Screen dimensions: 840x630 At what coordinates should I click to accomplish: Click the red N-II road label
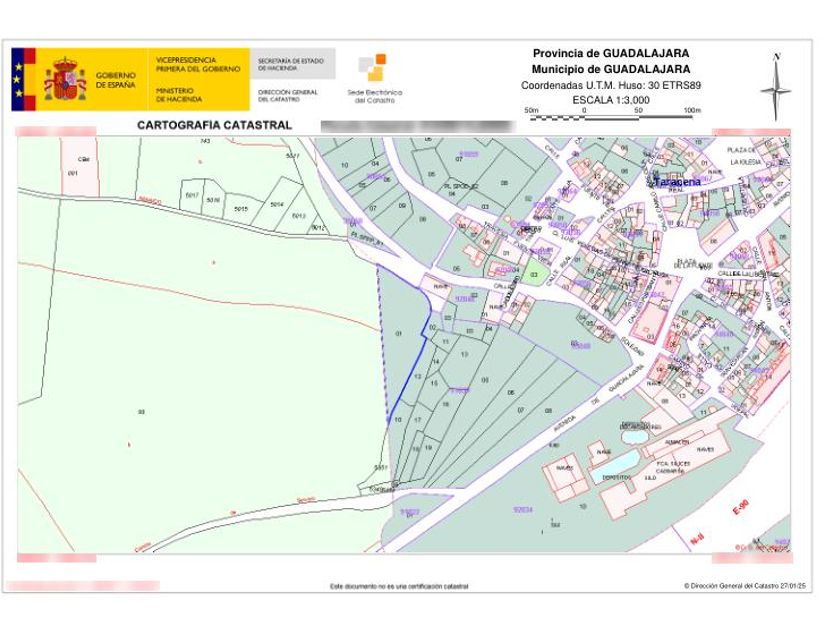(x=698, y=539)
